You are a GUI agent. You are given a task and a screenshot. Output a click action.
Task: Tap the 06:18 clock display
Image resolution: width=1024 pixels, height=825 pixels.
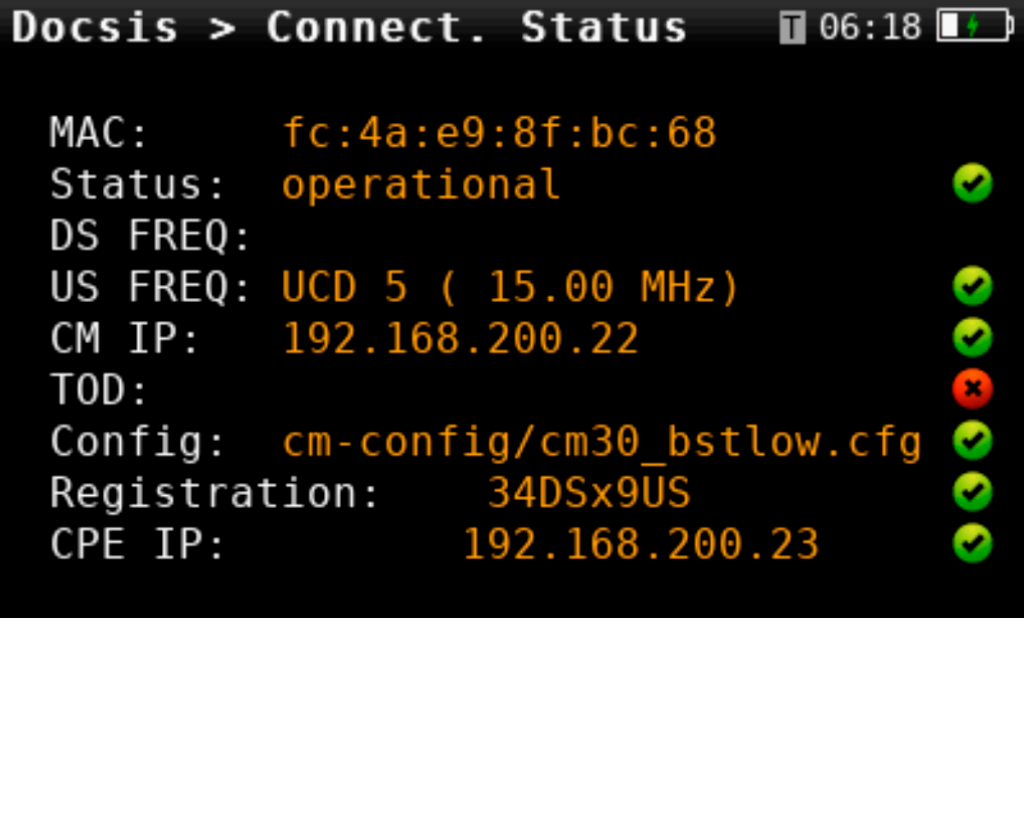870,27
